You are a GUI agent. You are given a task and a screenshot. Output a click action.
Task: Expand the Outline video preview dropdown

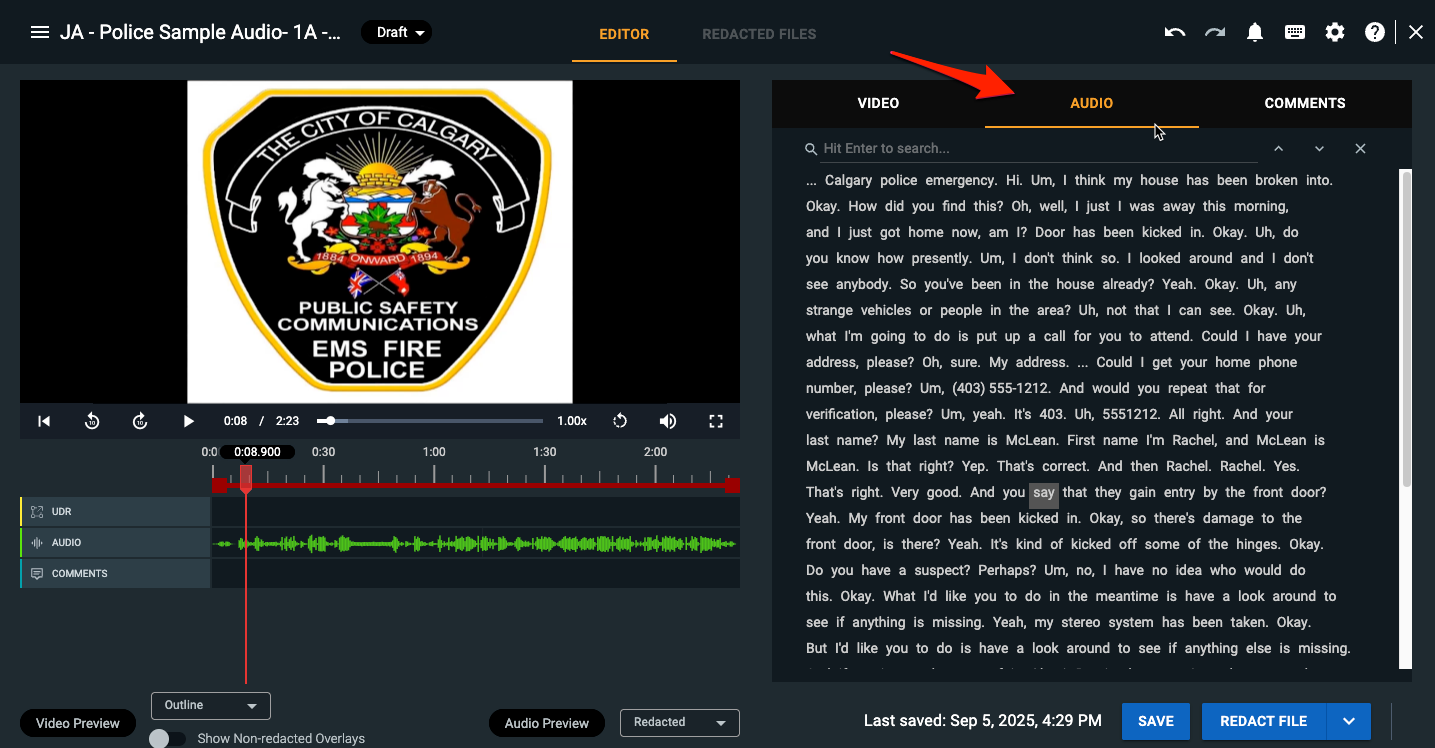tap(211, 705)
